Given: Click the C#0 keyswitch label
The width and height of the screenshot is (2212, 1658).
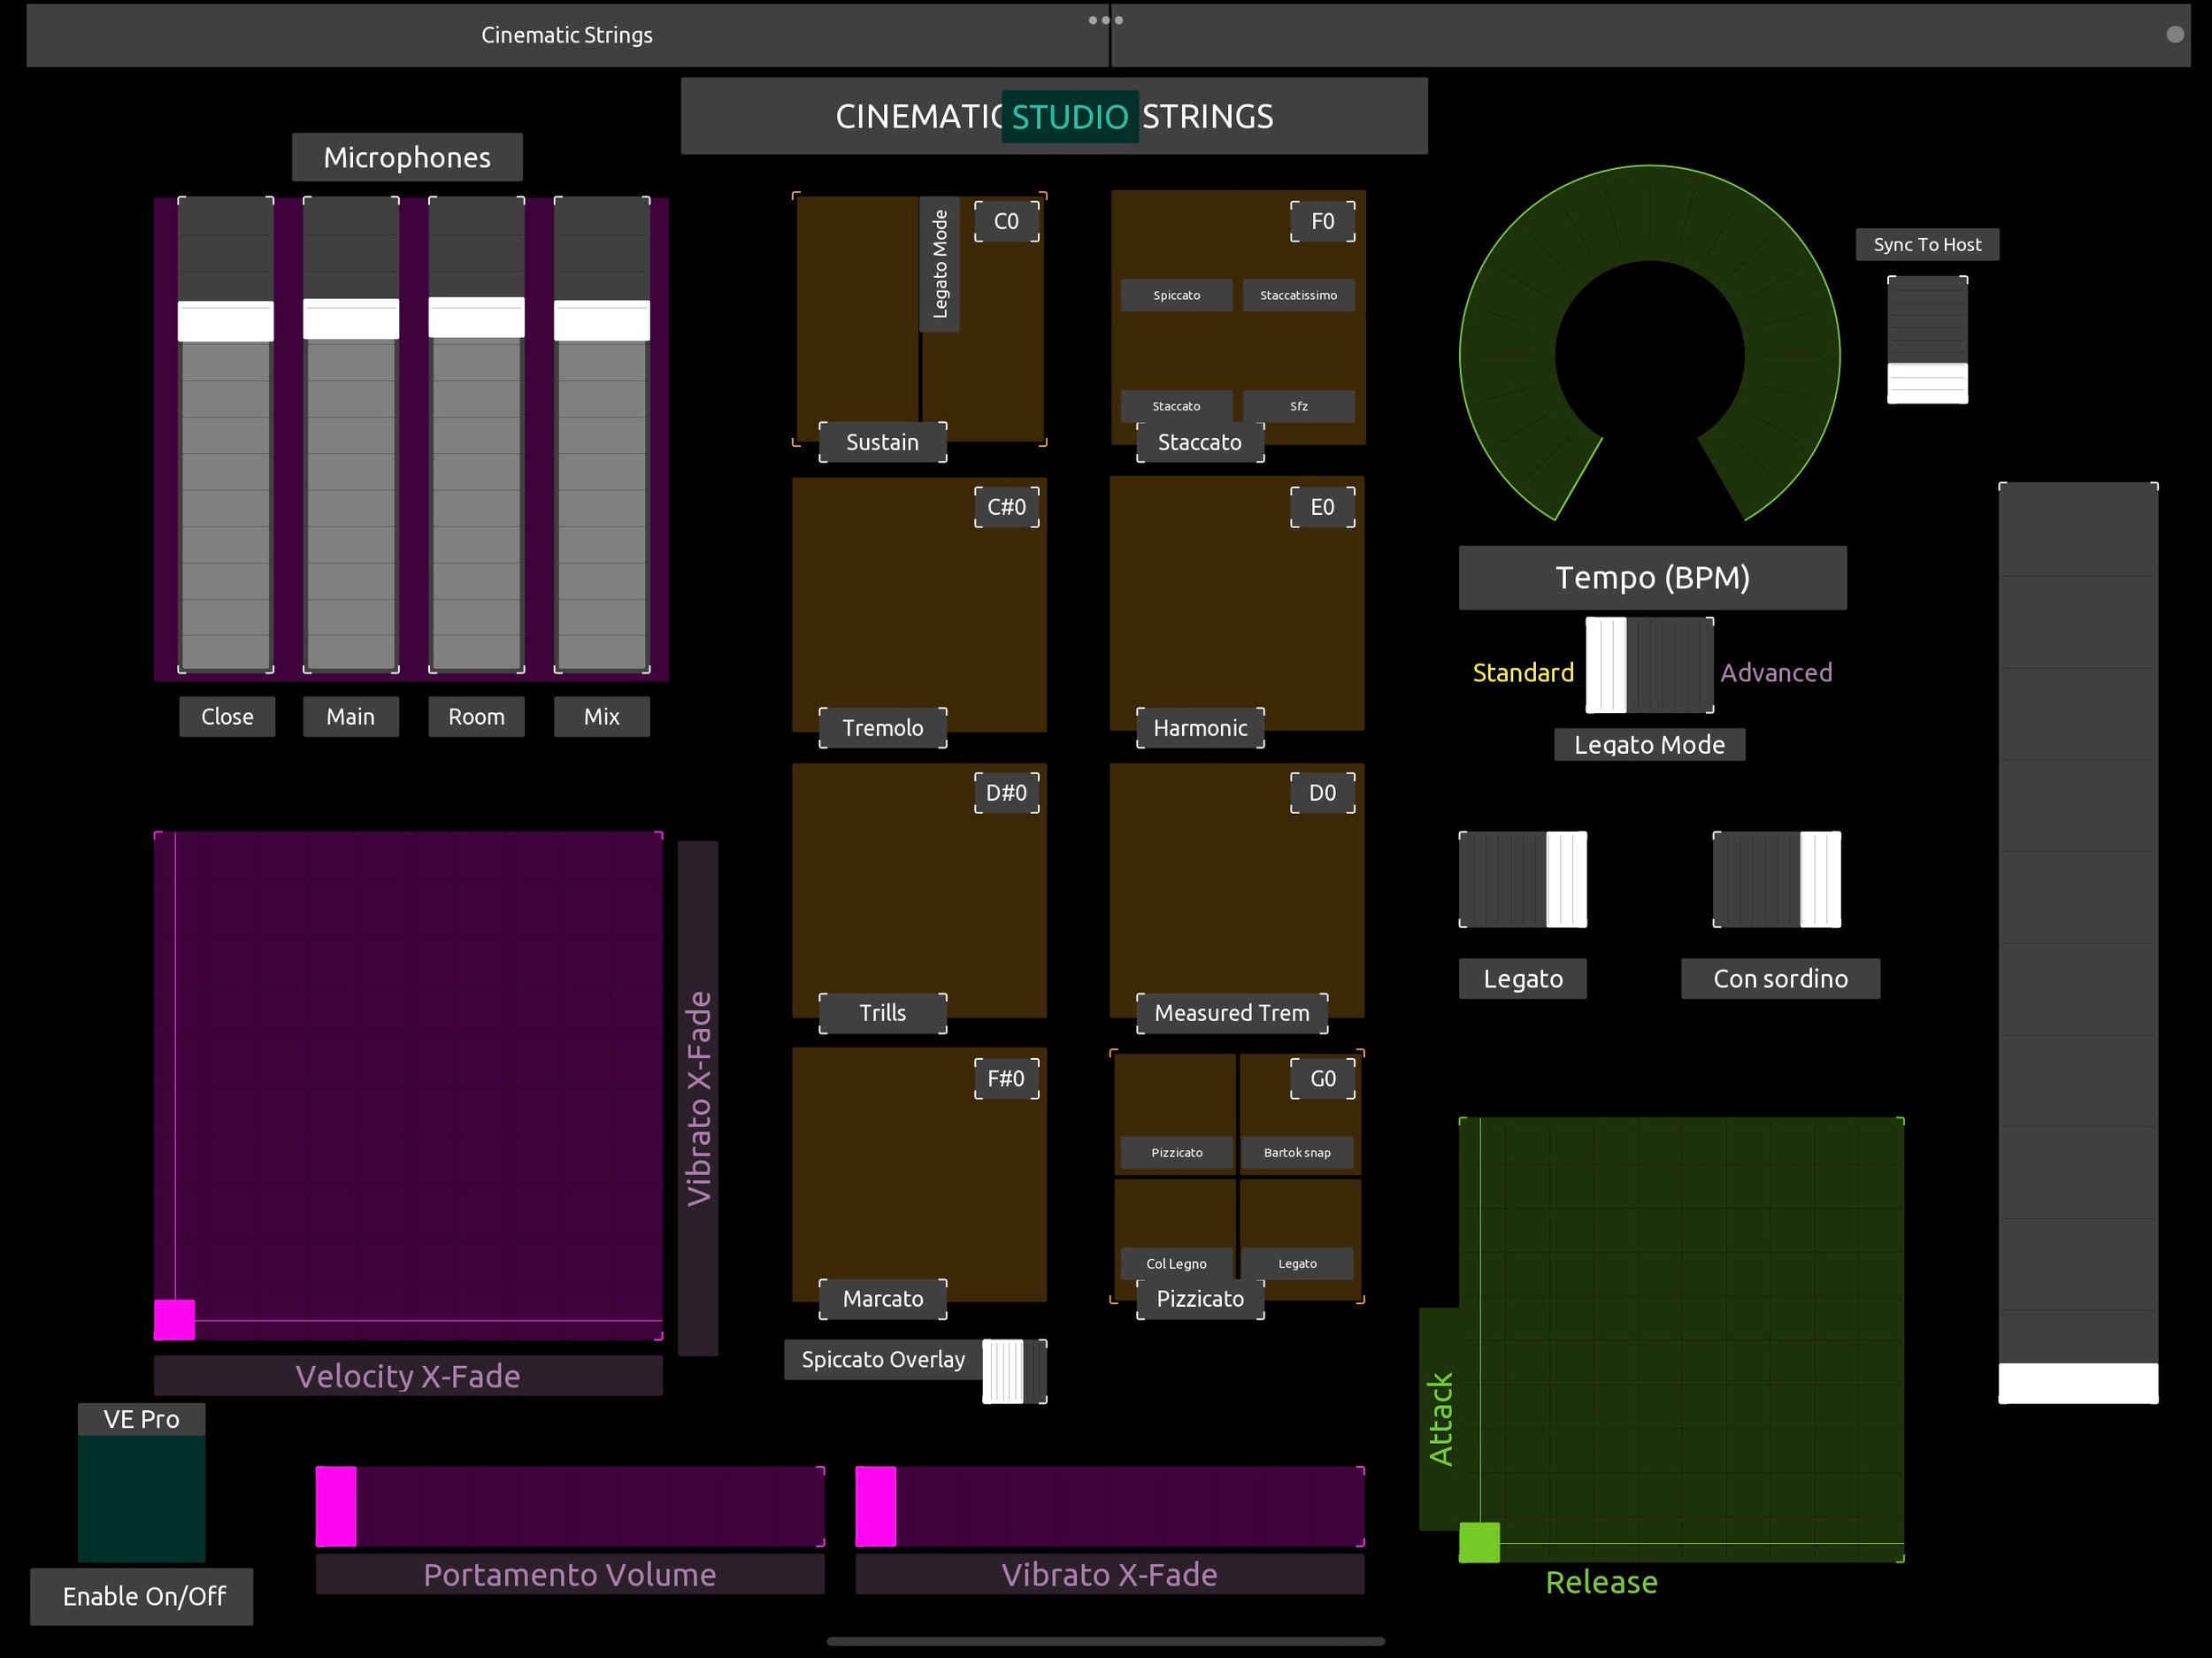Looking at the screenshot, I should [1006, 507].
